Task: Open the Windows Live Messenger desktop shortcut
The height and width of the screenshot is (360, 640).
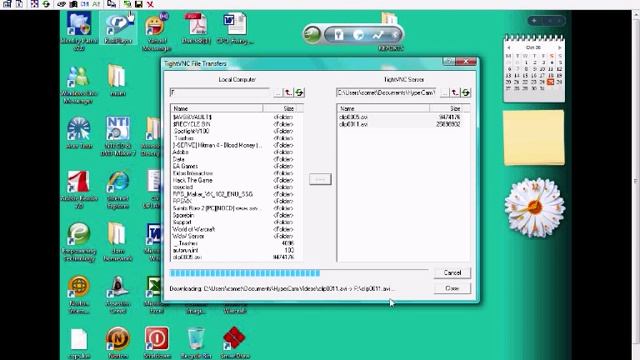Action: 79,84
